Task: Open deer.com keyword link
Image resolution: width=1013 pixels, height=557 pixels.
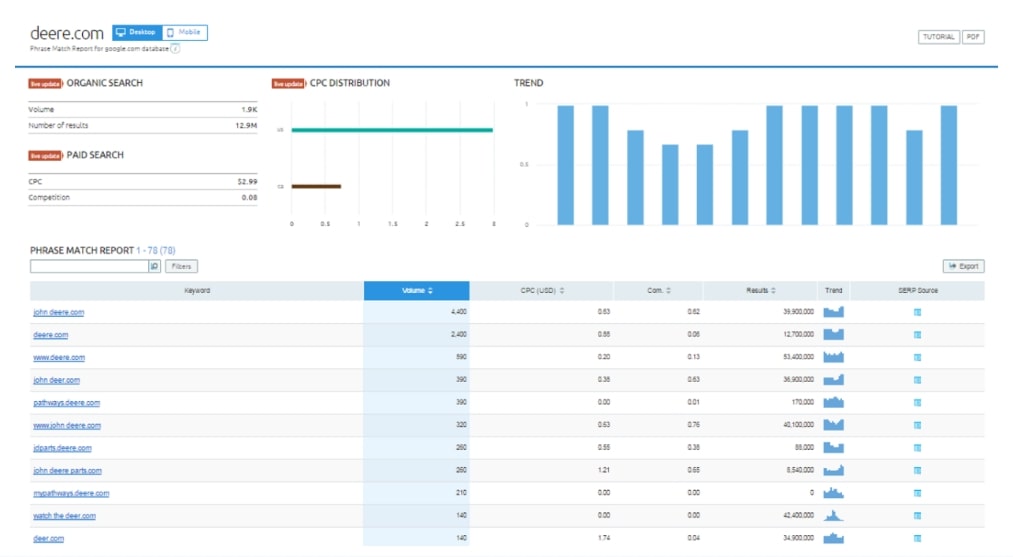Action: coord(48,538)
